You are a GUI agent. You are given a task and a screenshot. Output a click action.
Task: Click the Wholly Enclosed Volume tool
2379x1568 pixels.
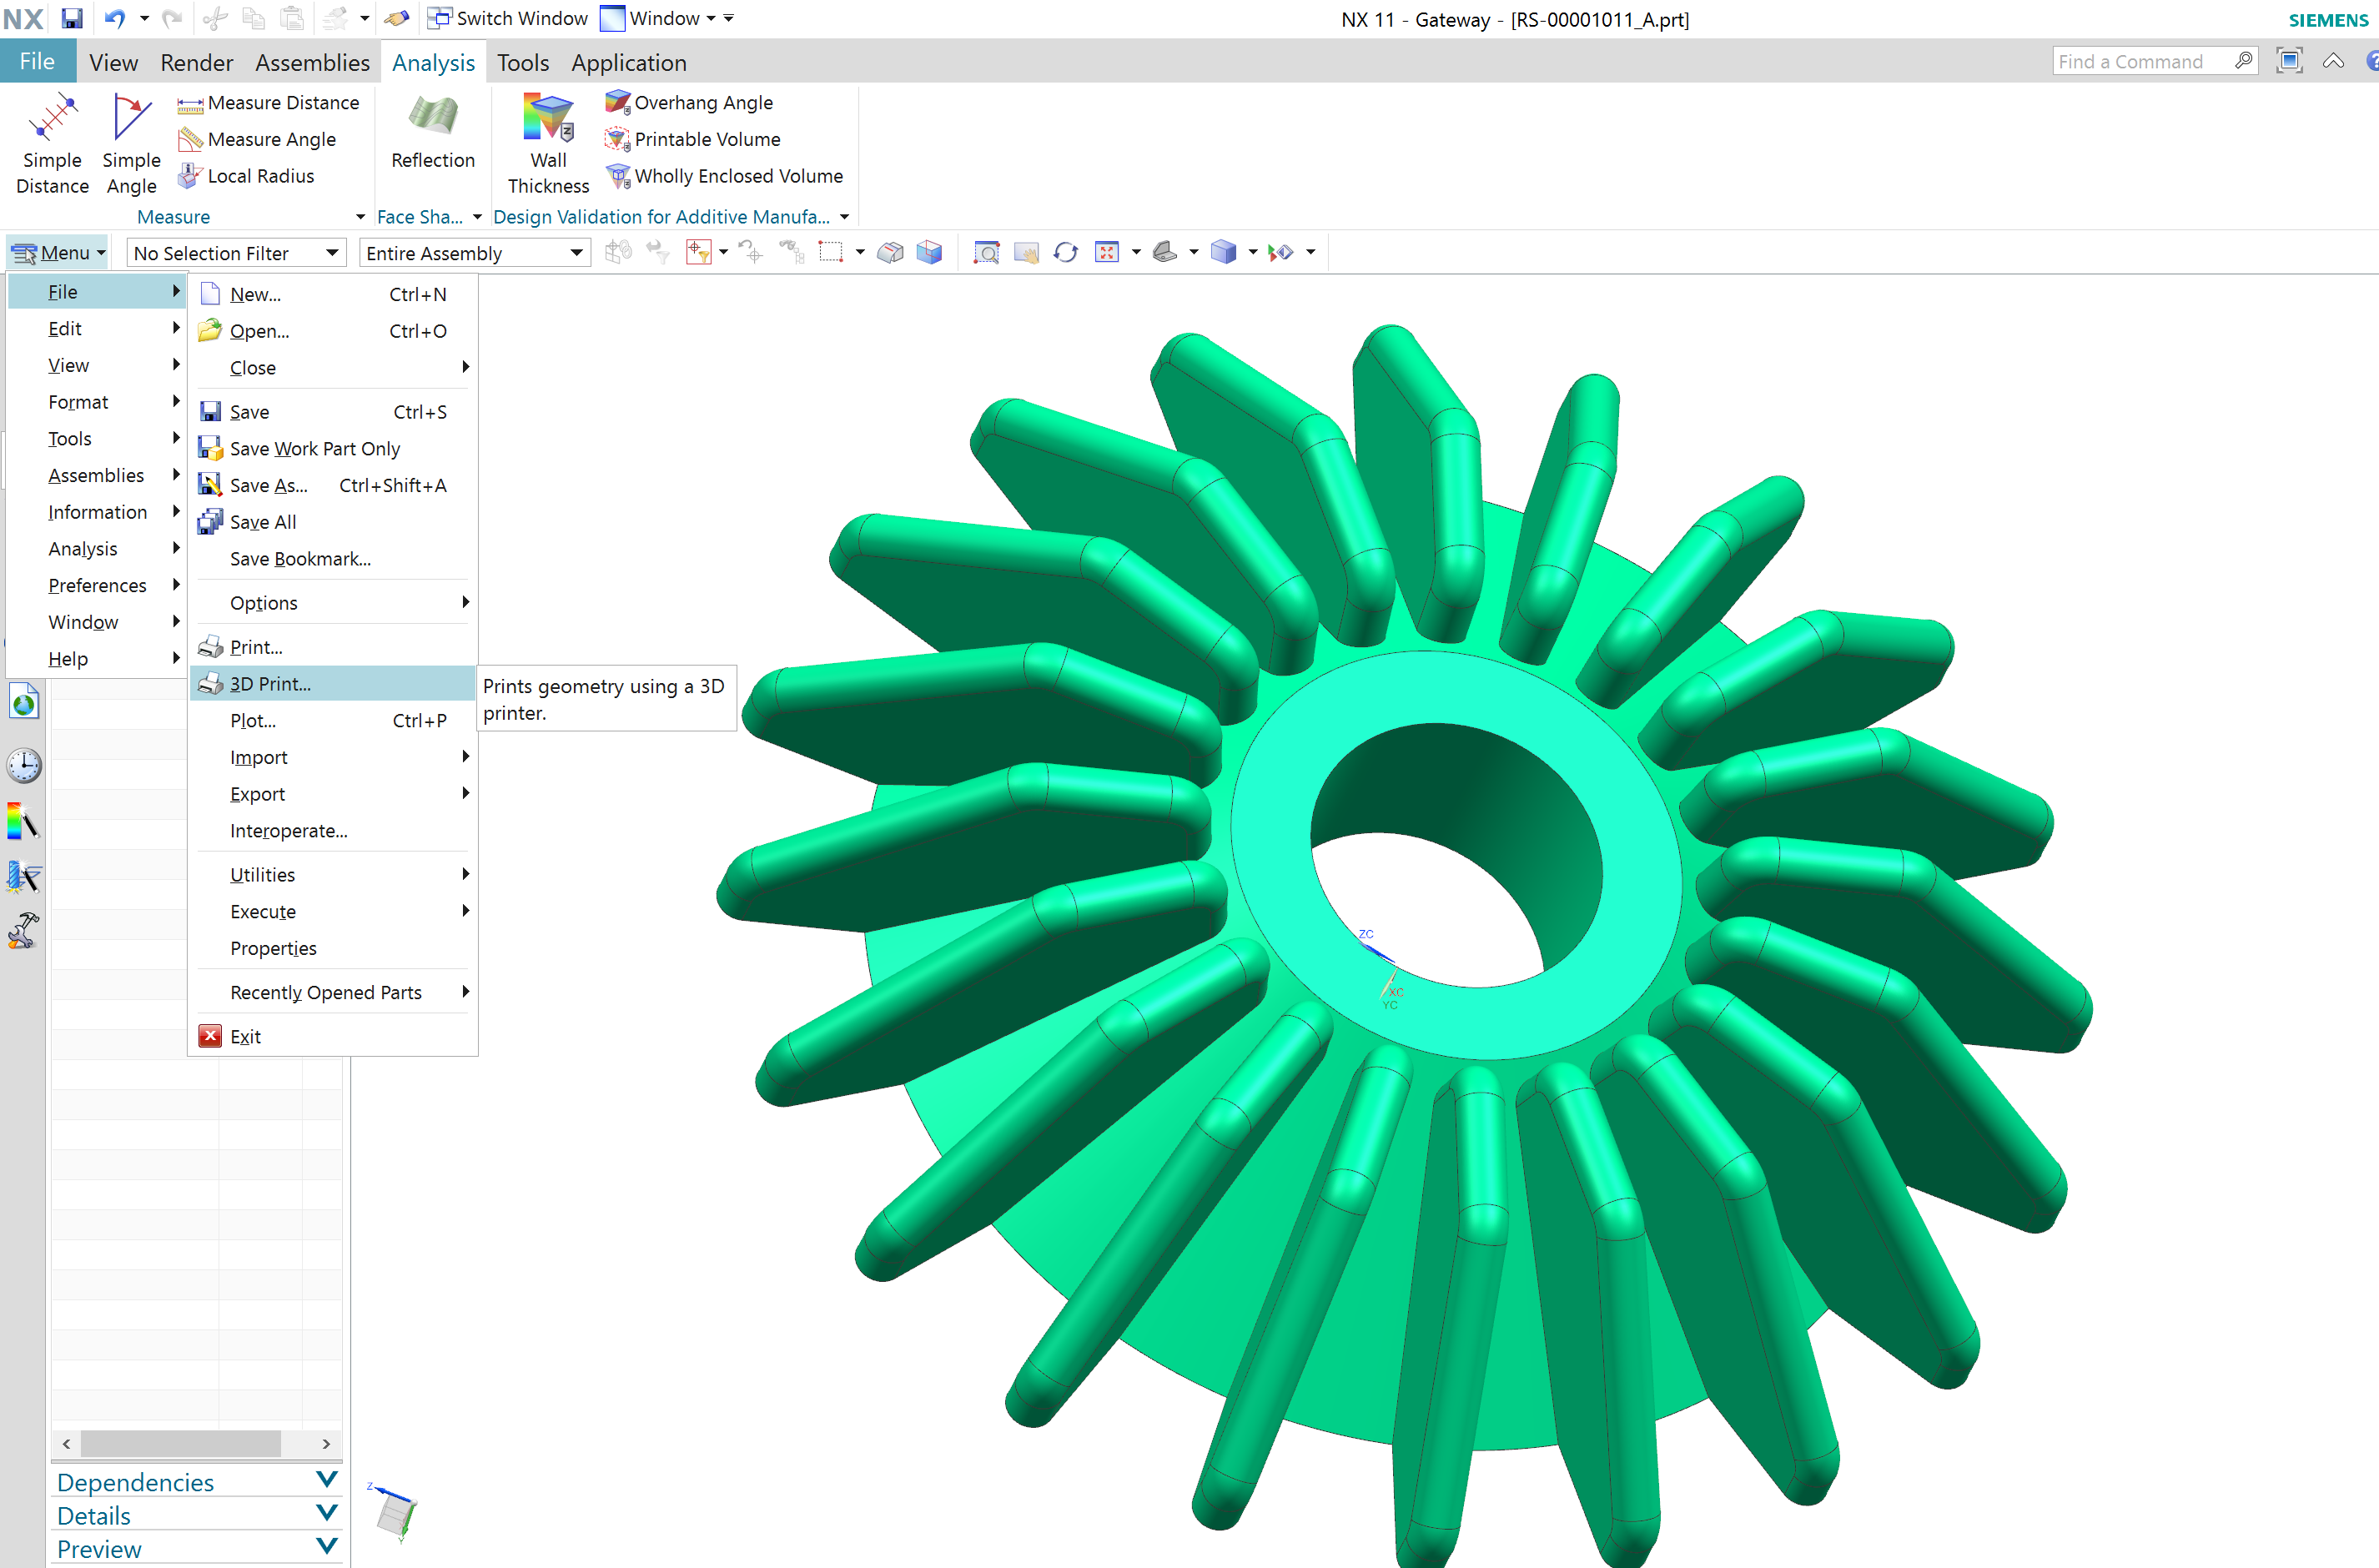(x=733, y=177)
